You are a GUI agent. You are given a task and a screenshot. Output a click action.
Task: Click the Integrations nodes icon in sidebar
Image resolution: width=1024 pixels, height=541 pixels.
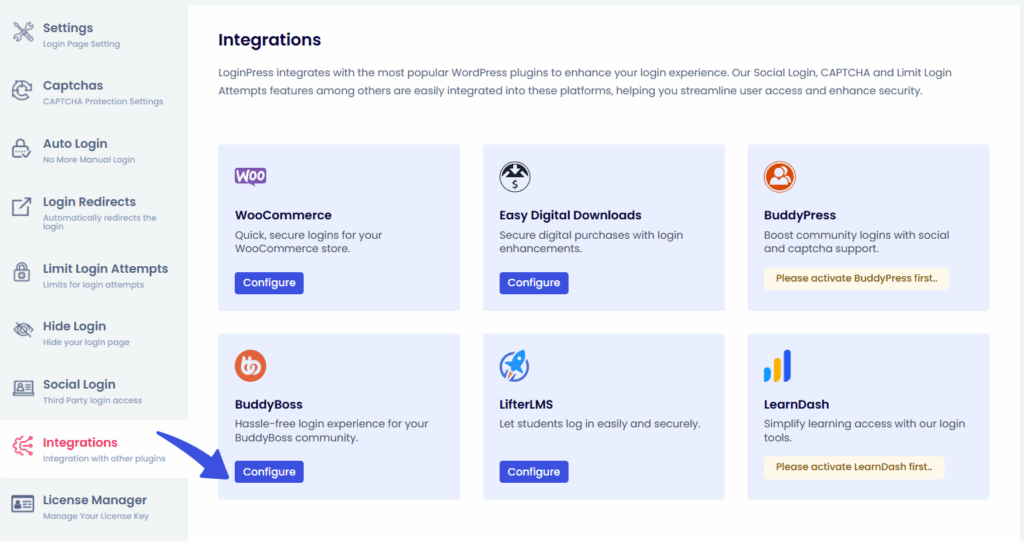(23, 446)
